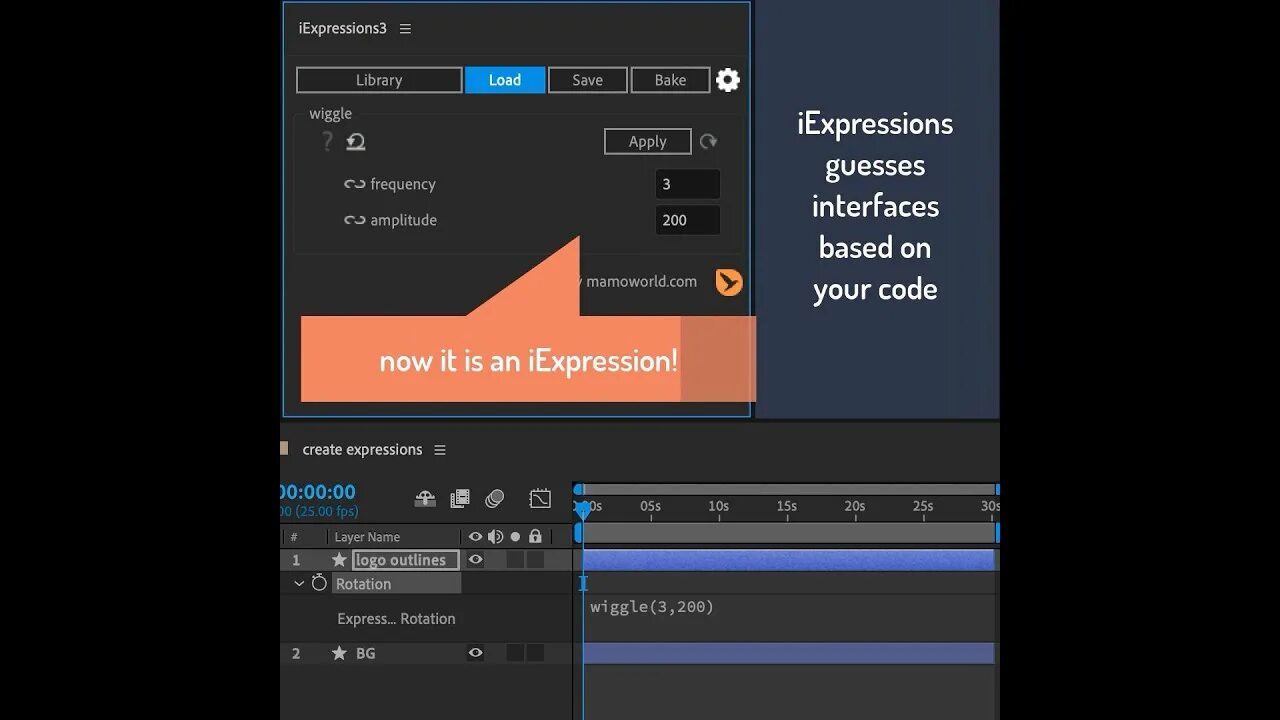Select the logo outlines layer name
This screenshot has width=1280, height=720.
[x=405, y=560]
